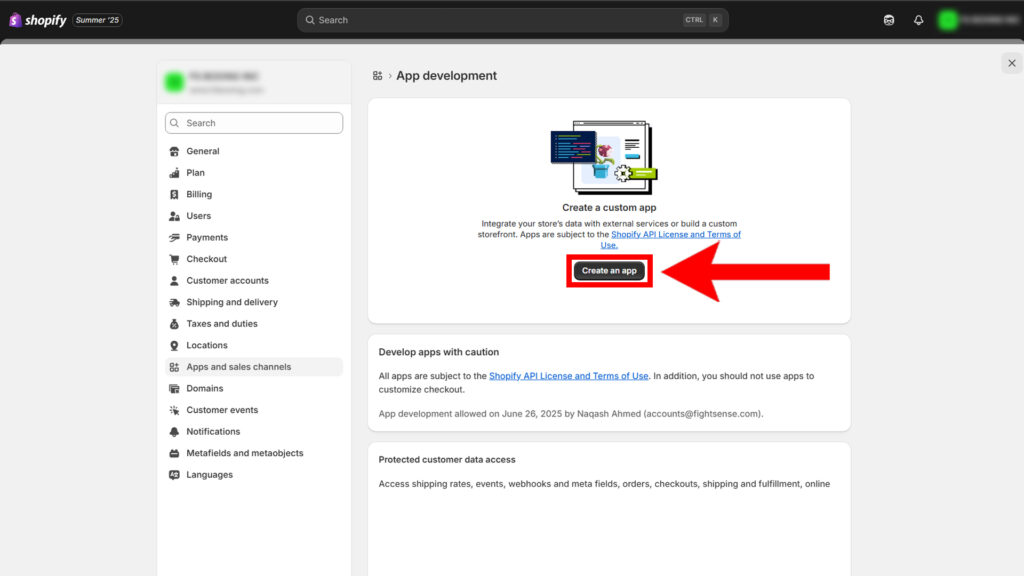This screenshot has width=1024, height=576.
Task: Open General settings
Action: (202, 151)
